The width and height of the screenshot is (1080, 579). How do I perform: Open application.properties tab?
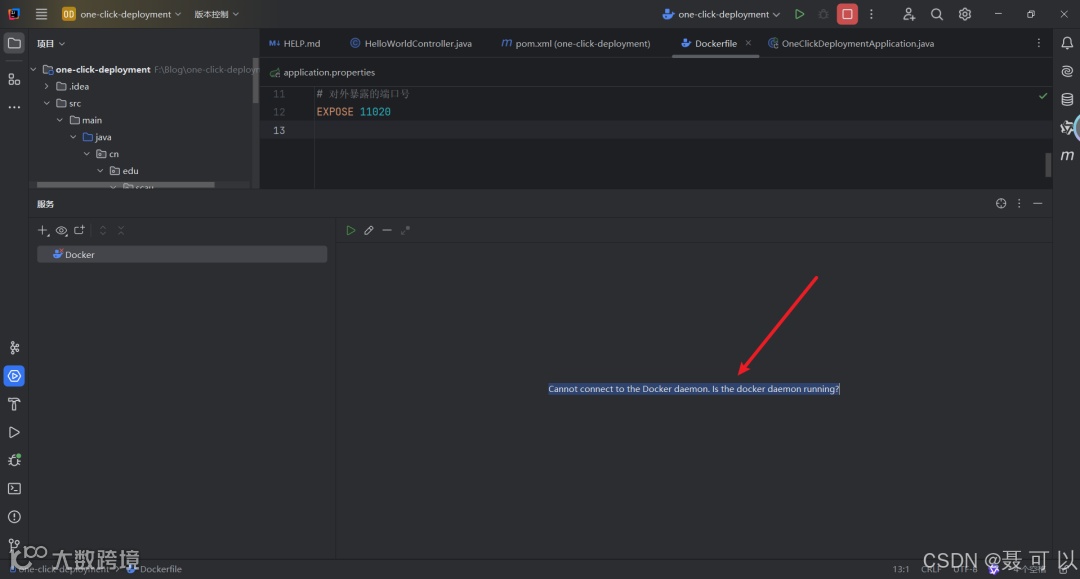tap(322, 72)
